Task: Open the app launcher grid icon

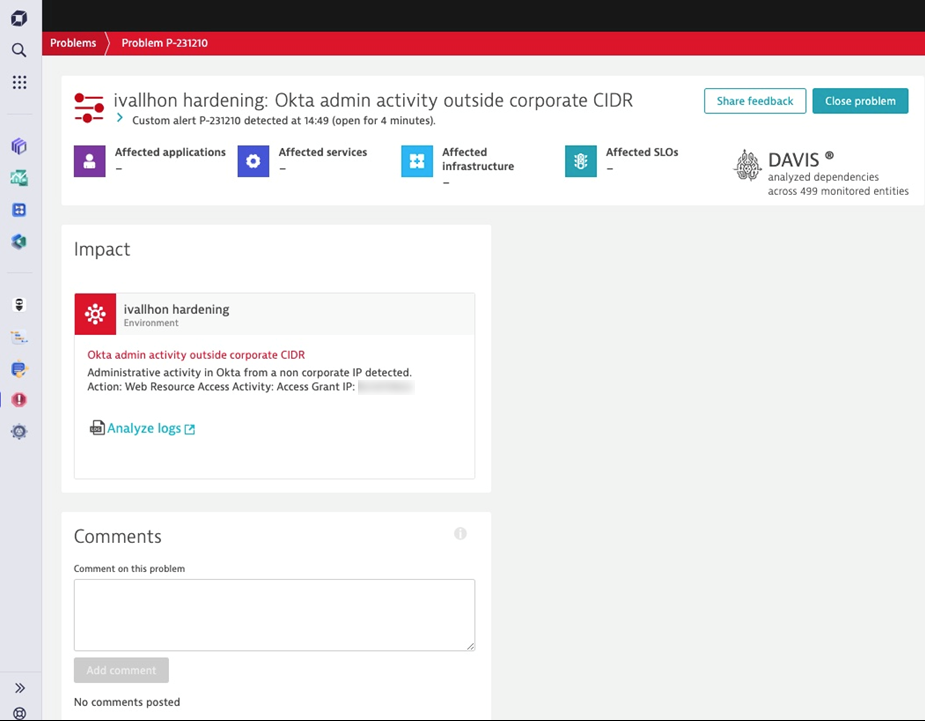Action: pyautogui.click(x=18, y=82)
